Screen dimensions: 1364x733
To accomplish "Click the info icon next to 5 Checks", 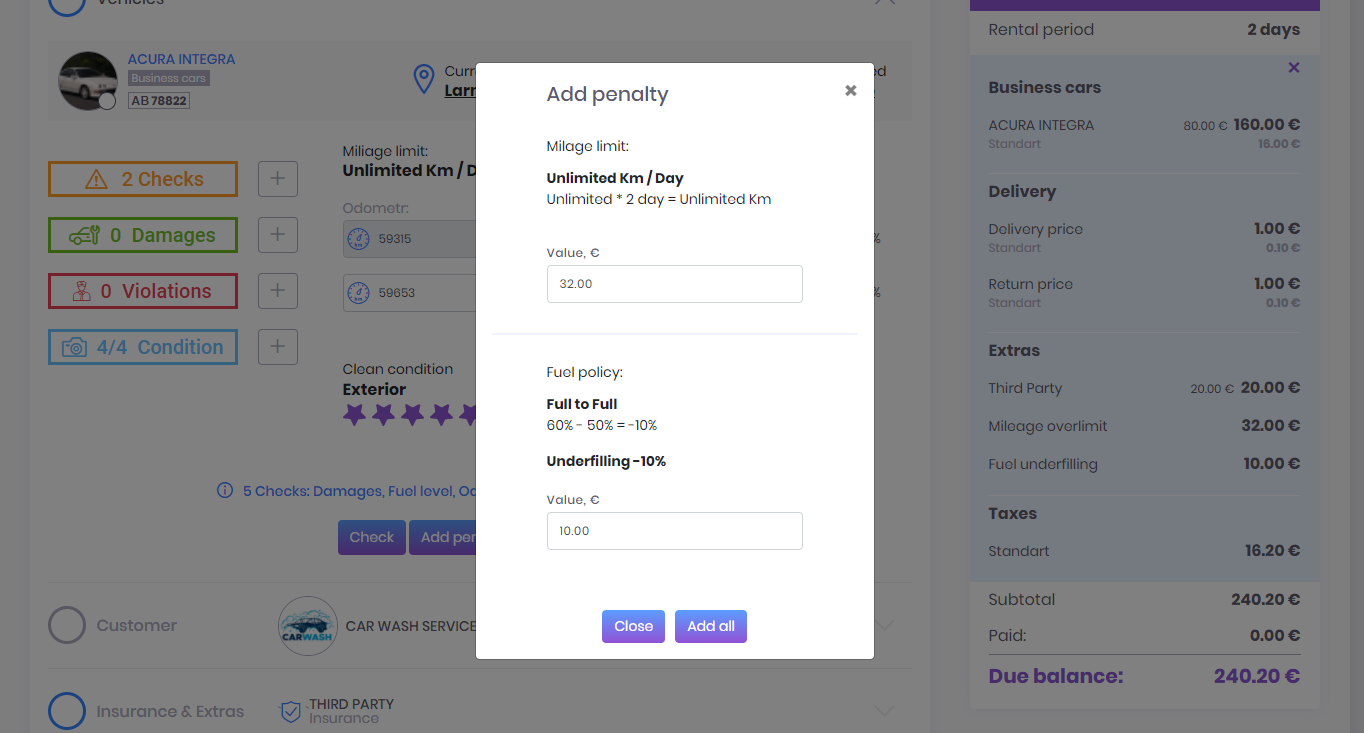I will click(225, 491).
